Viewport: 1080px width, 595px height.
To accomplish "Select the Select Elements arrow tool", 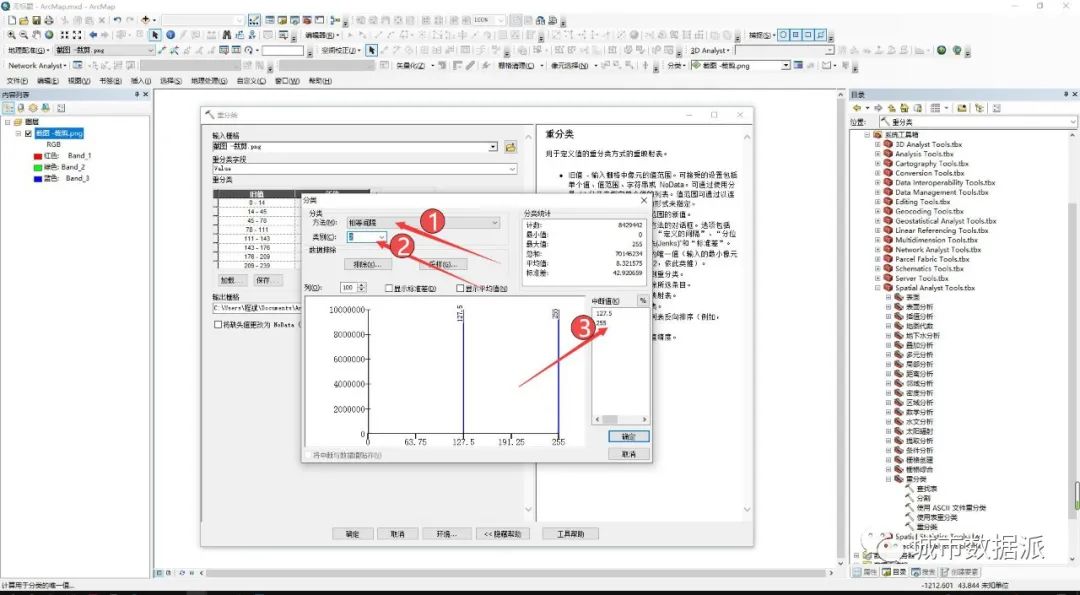I will [x=155, y=35].
